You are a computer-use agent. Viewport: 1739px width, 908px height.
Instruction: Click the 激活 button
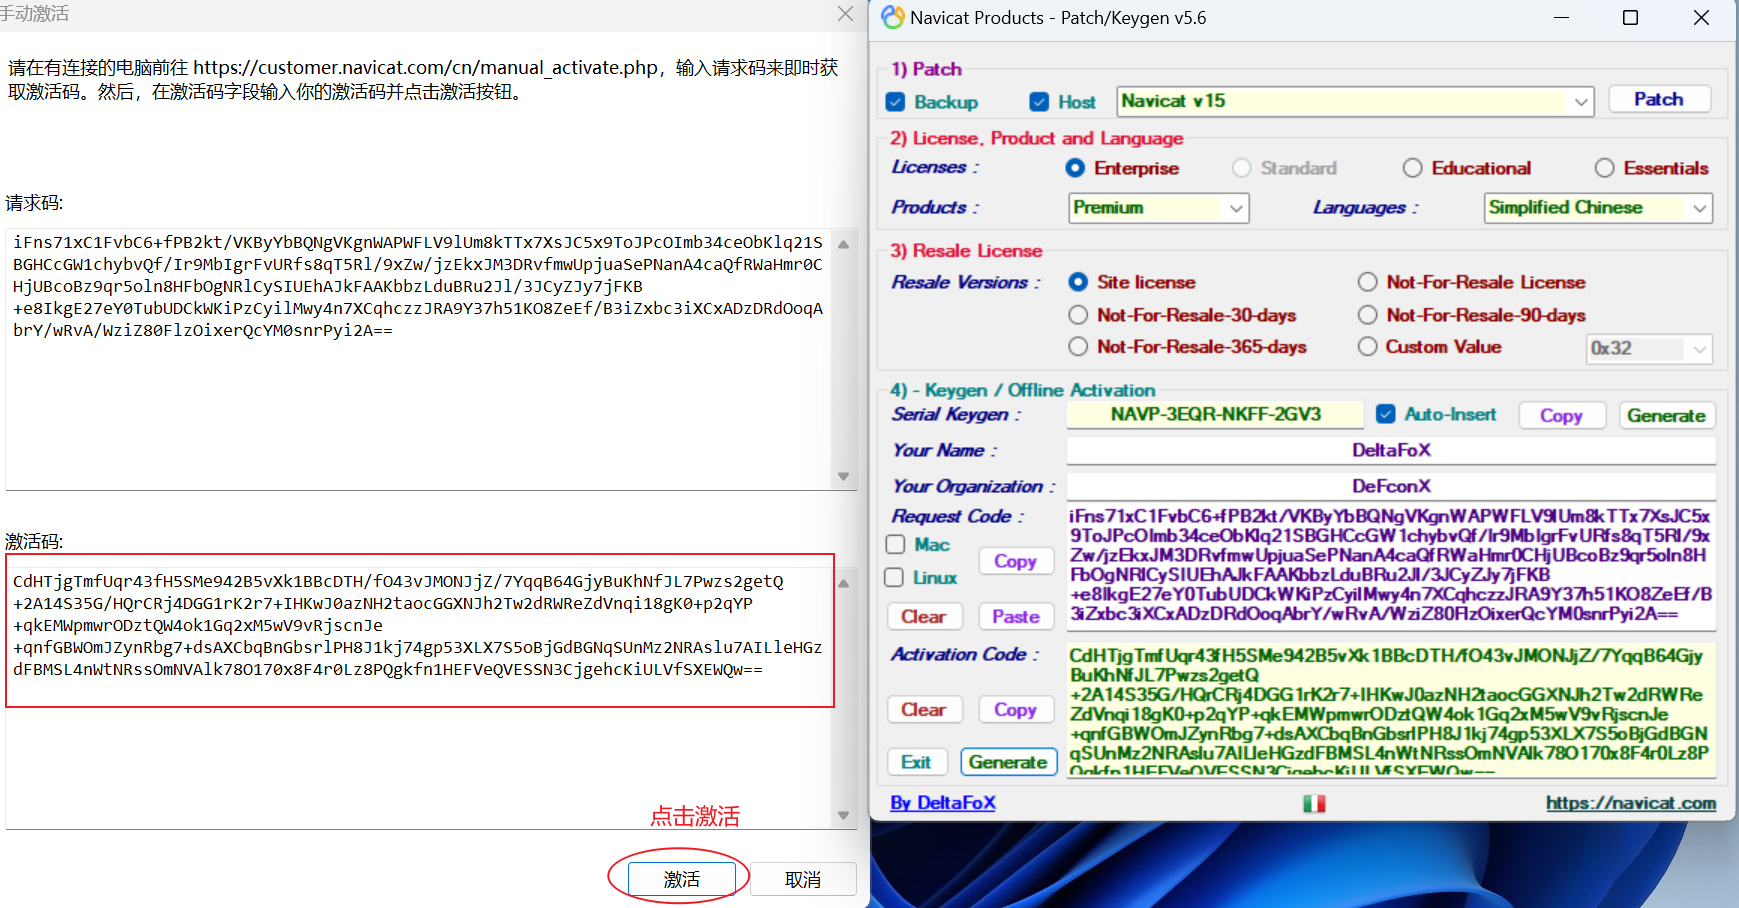pyautogui.click(x=682, y=879)
